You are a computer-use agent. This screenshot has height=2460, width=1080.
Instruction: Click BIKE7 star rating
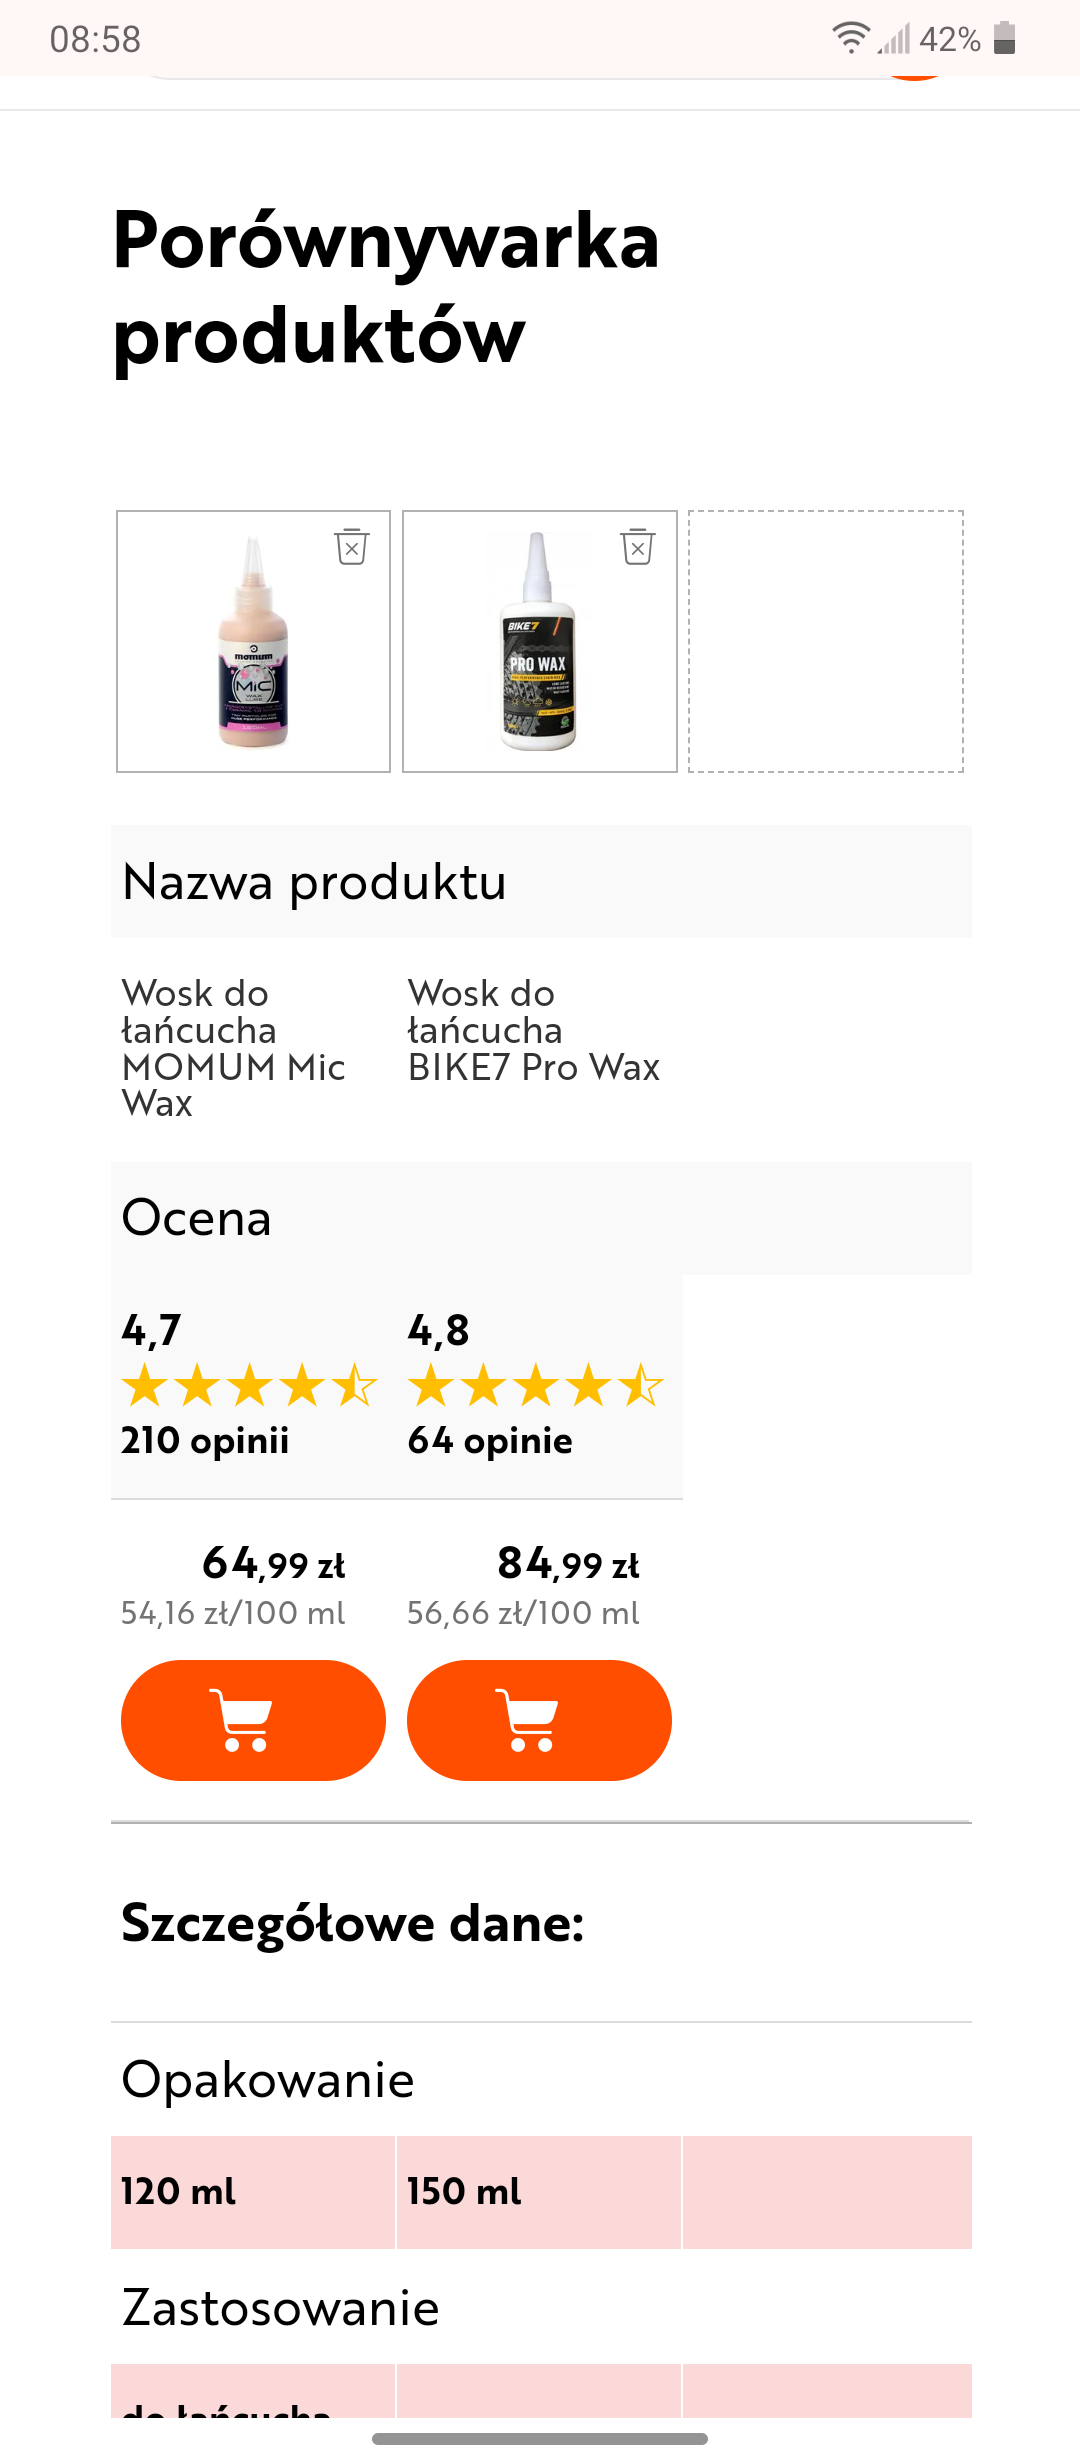tap(535, 1386)
